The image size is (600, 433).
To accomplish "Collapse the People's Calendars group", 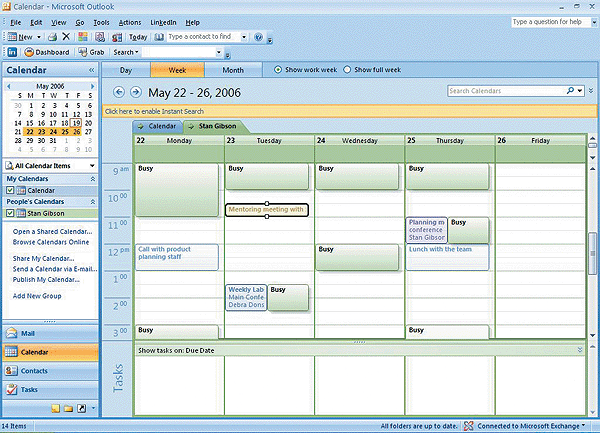I will pos(93,202).
